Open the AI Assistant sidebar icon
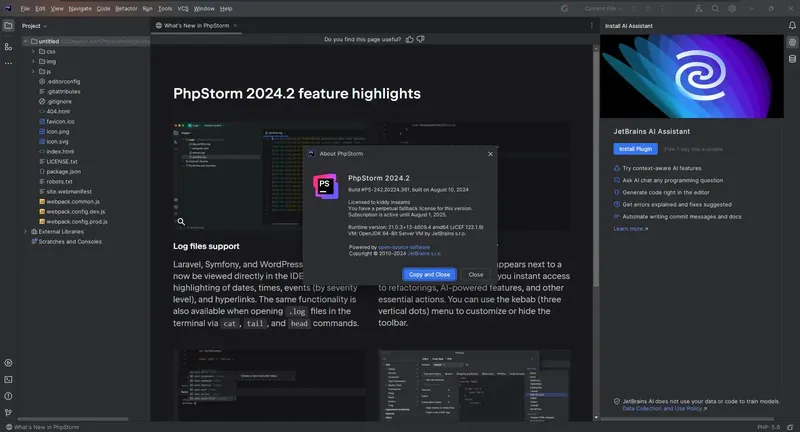800x432 pixels. [792, 42]
